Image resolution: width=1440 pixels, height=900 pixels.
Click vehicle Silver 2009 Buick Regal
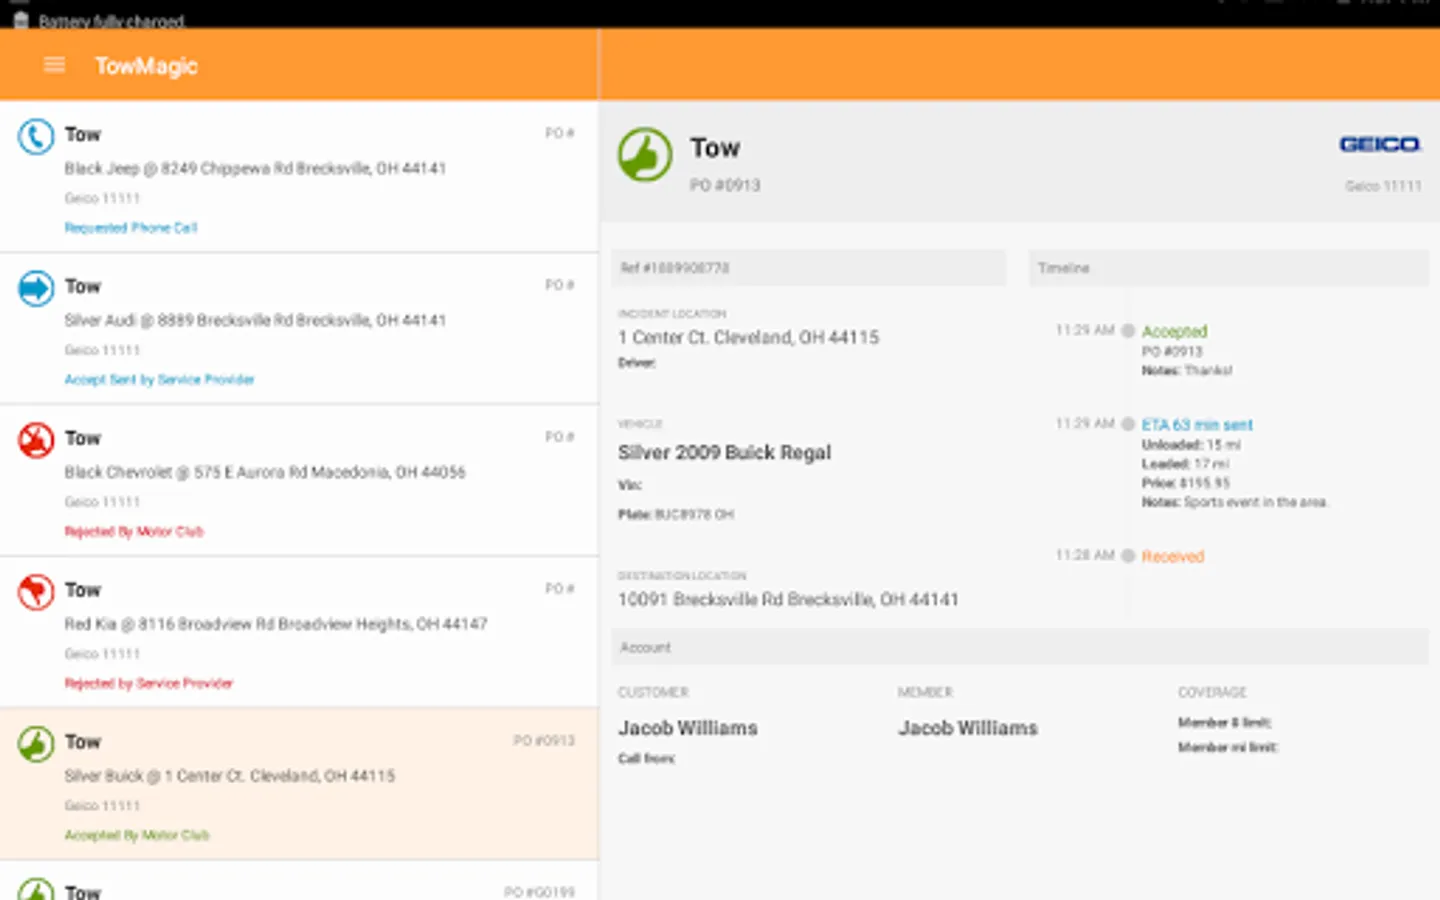click(724, 453)
